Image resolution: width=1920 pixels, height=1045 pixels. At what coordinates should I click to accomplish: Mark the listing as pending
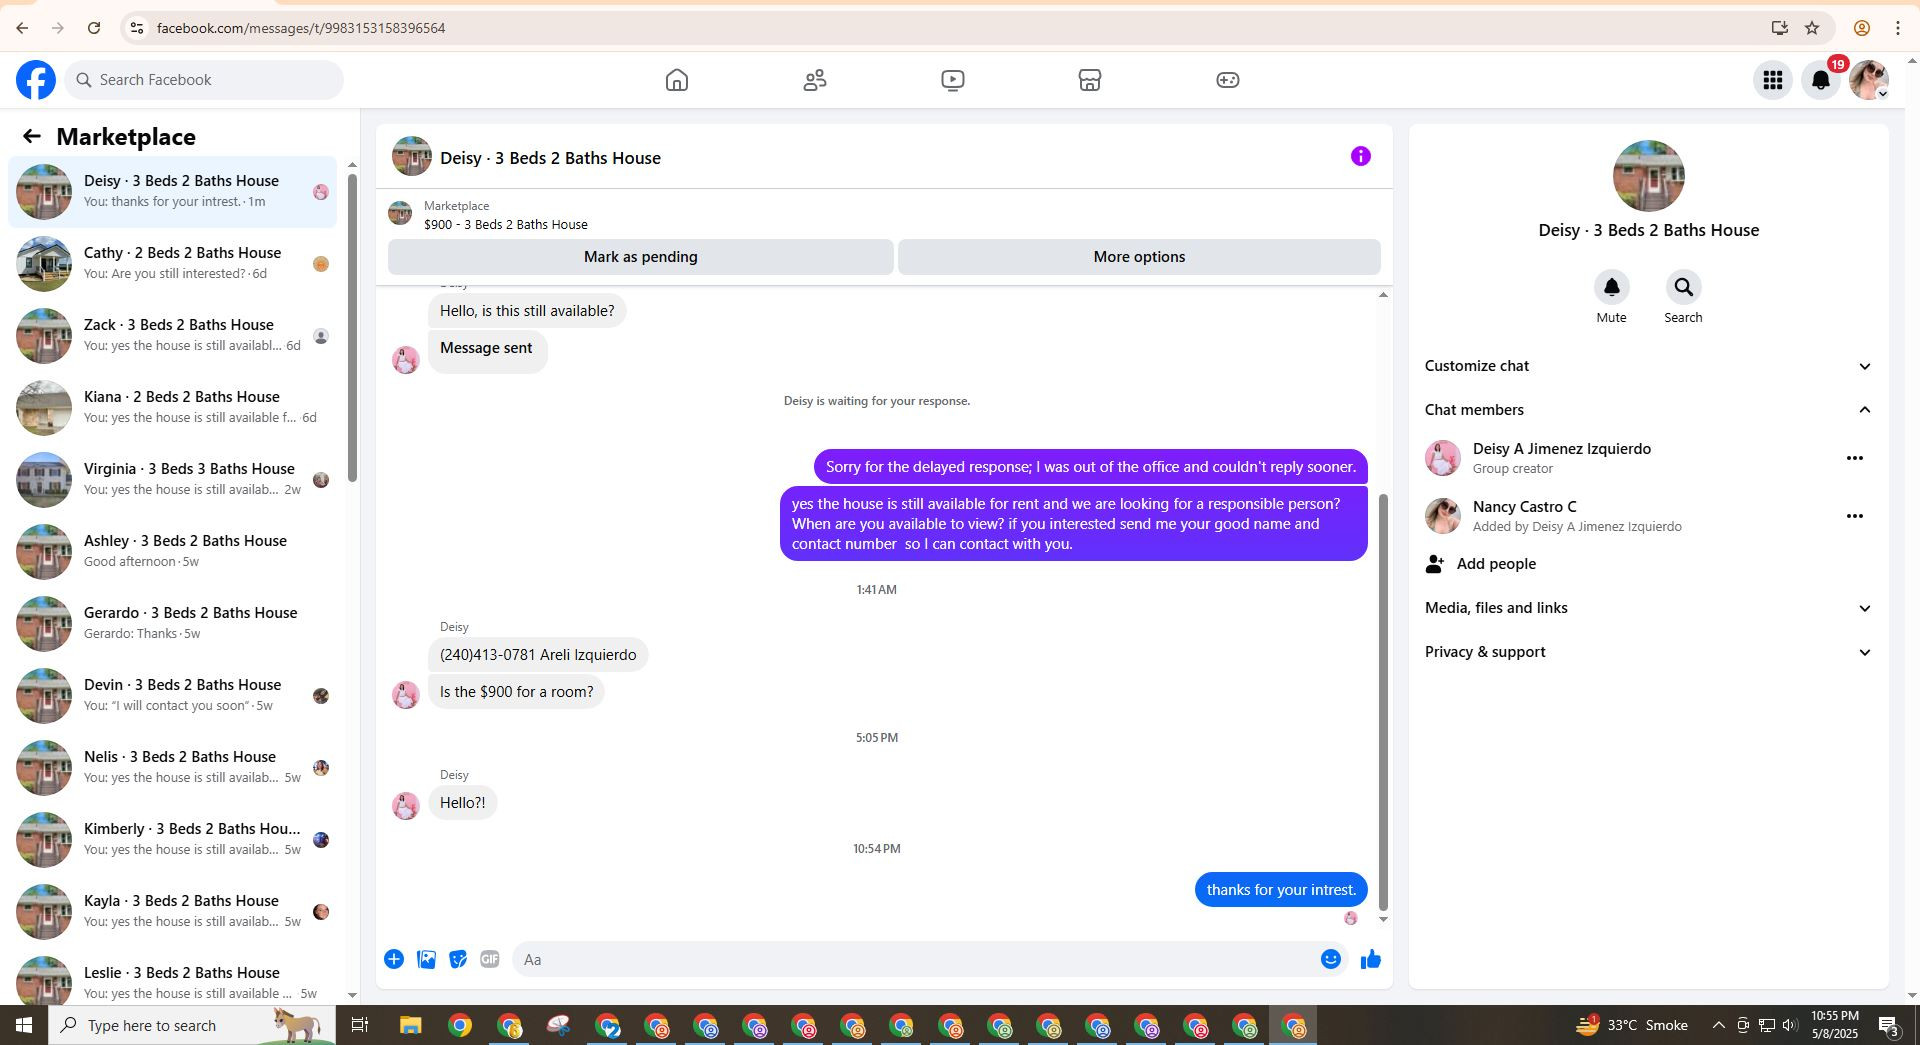coord(640,257)
